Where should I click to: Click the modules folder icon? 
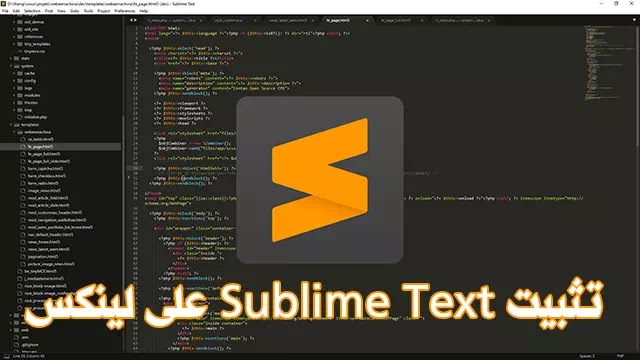(x=20, y=96)
